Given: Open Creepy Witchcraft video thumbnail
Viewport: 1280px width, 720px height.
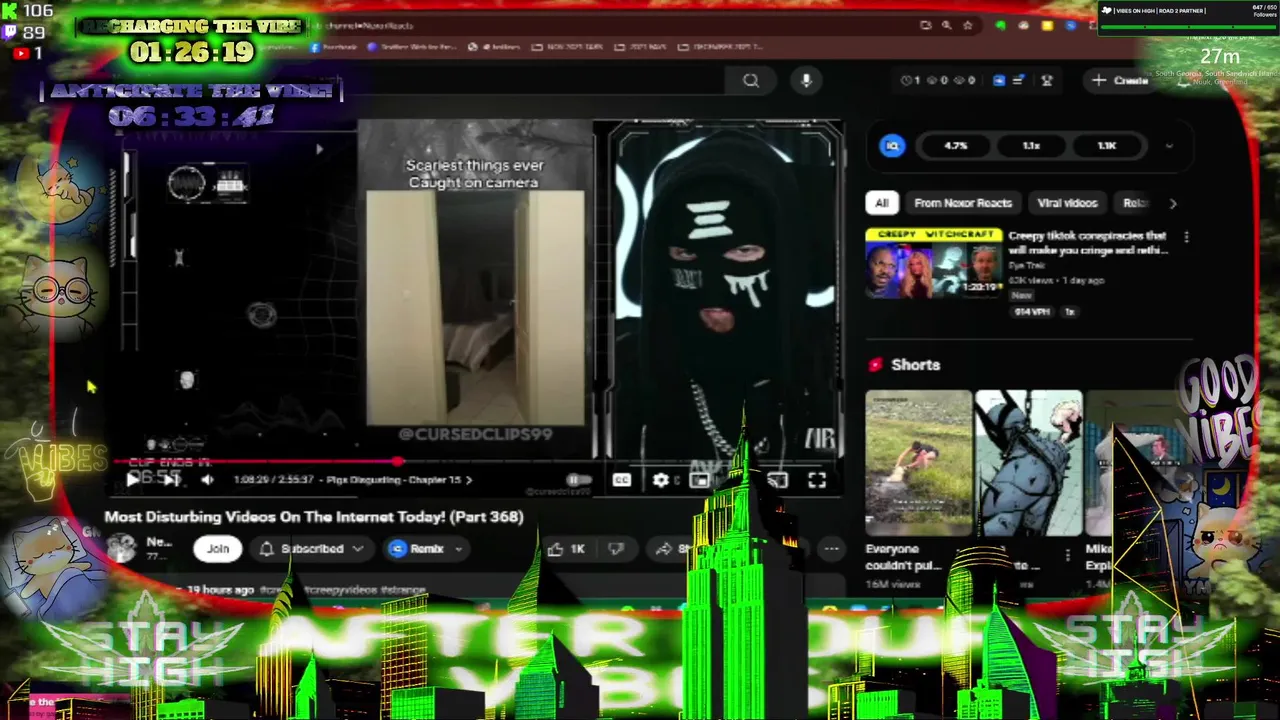Looking at the screenshot, I should (933, 263).
